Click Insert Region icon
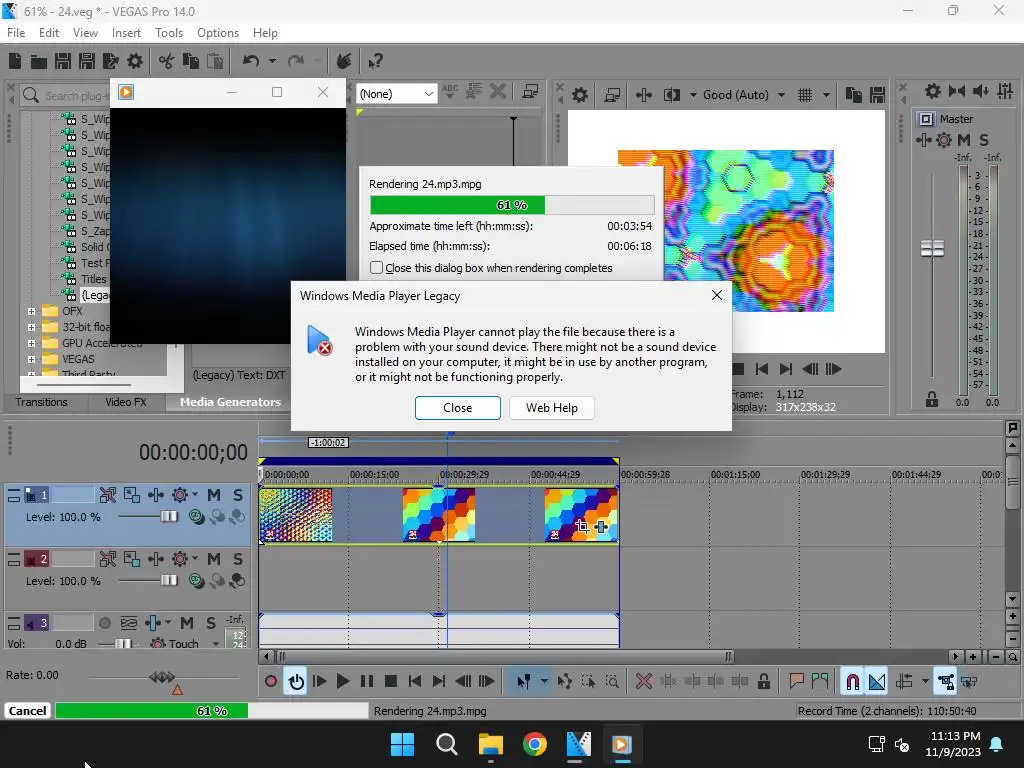This screenshot has width=1024, height=768. coord(820,682)
